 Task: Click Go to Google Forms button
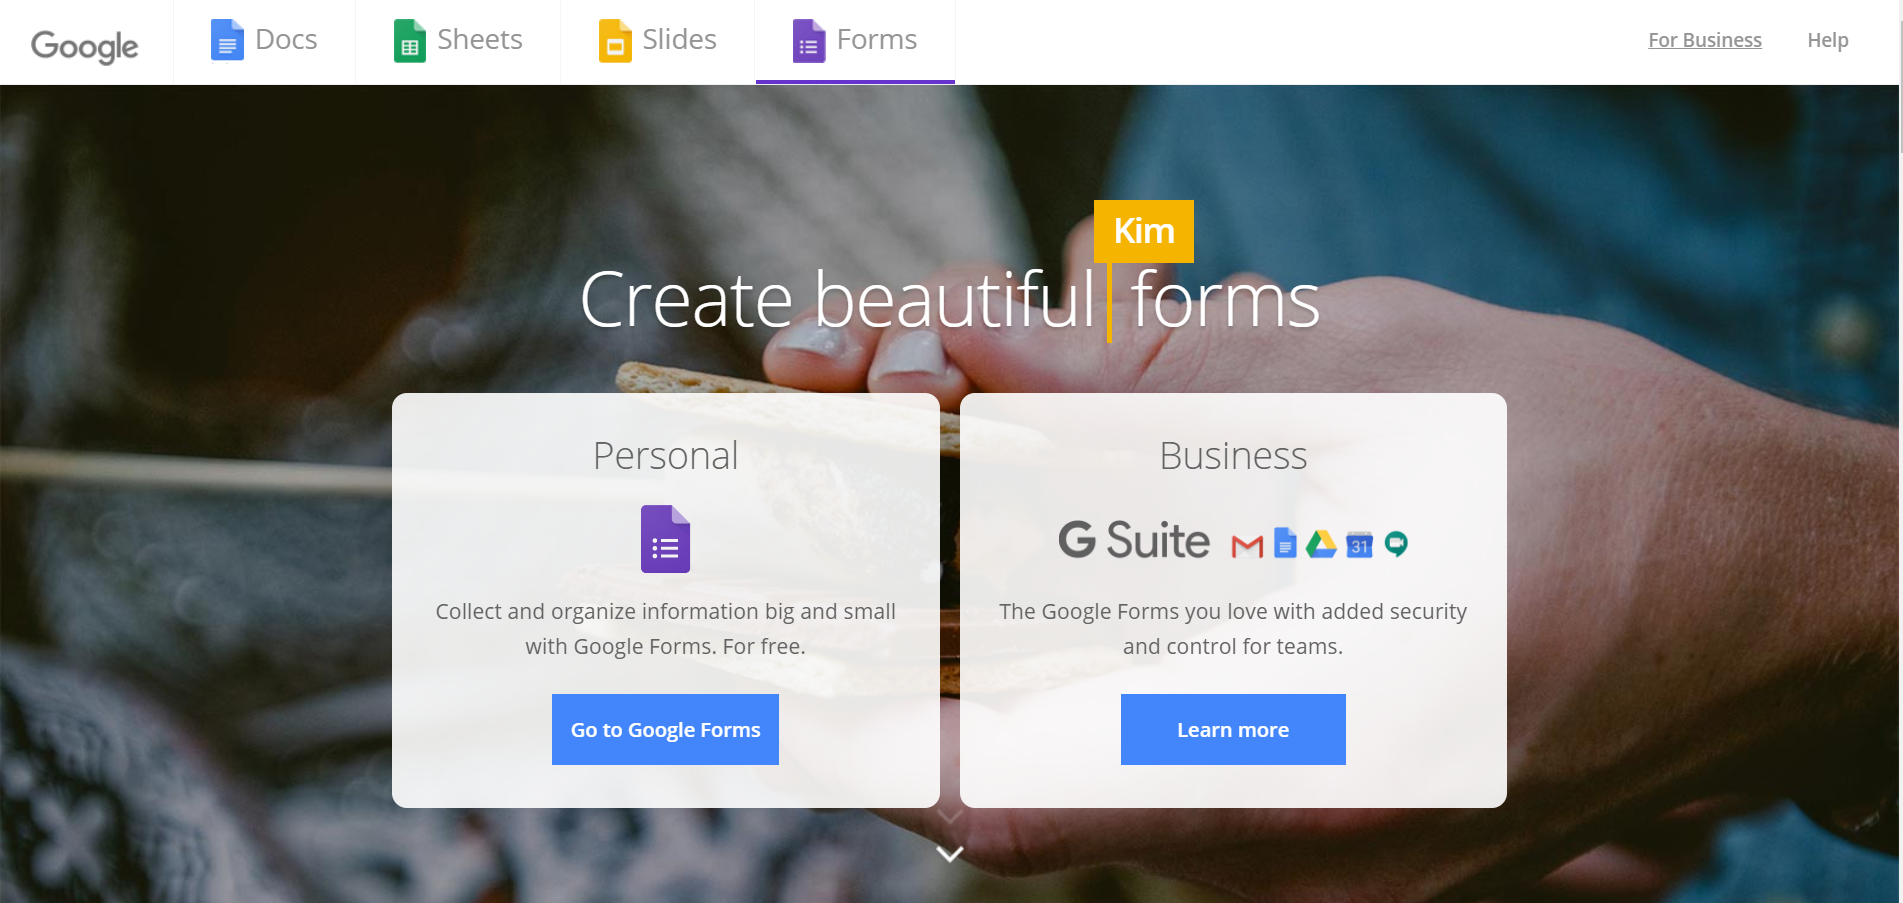[665, 729]
